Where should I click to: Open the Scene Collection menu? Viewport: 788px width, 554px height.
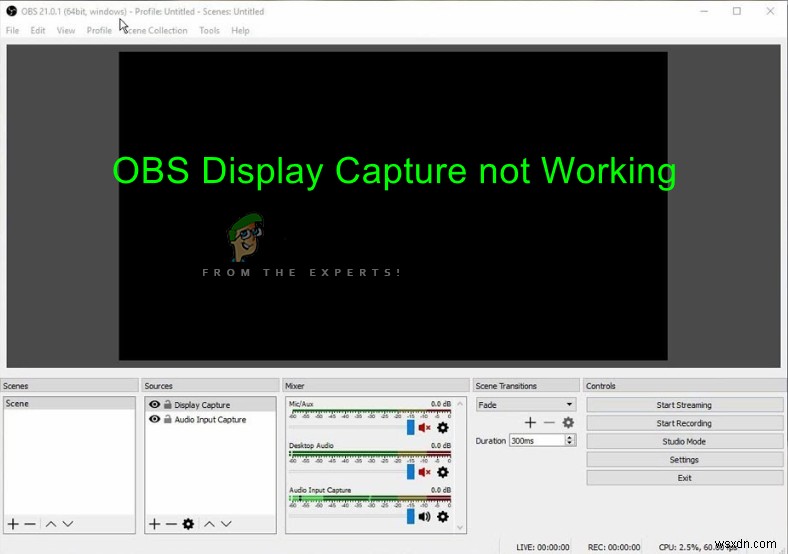pyautogui.click(x=155, y=30)
